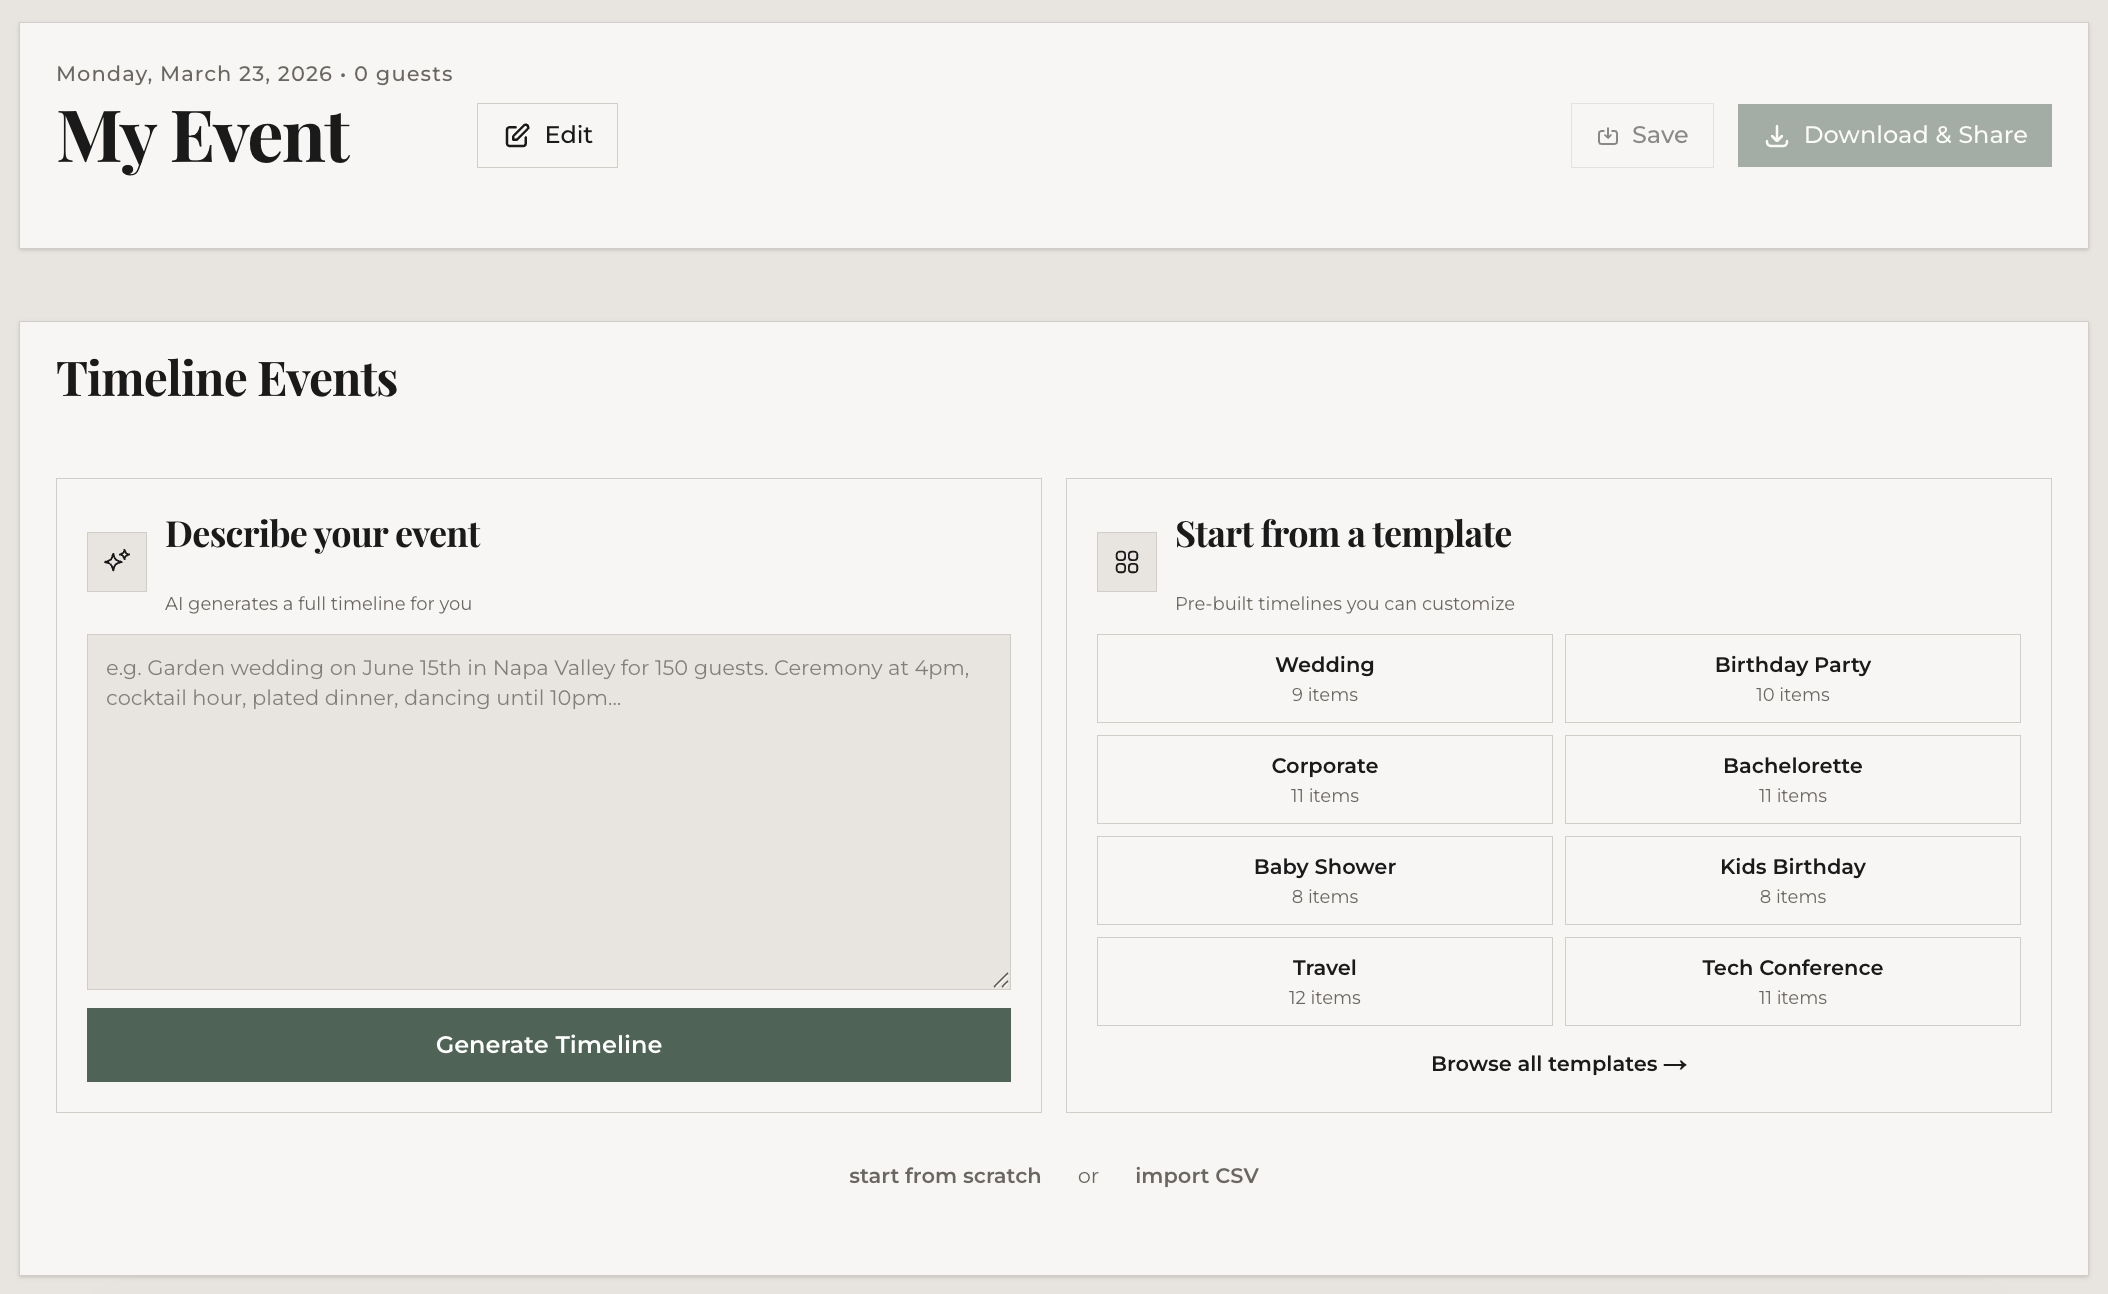This screenshot has height=1294, width=2108.
Task: Click the Save button
Action: click(1642, 135)
